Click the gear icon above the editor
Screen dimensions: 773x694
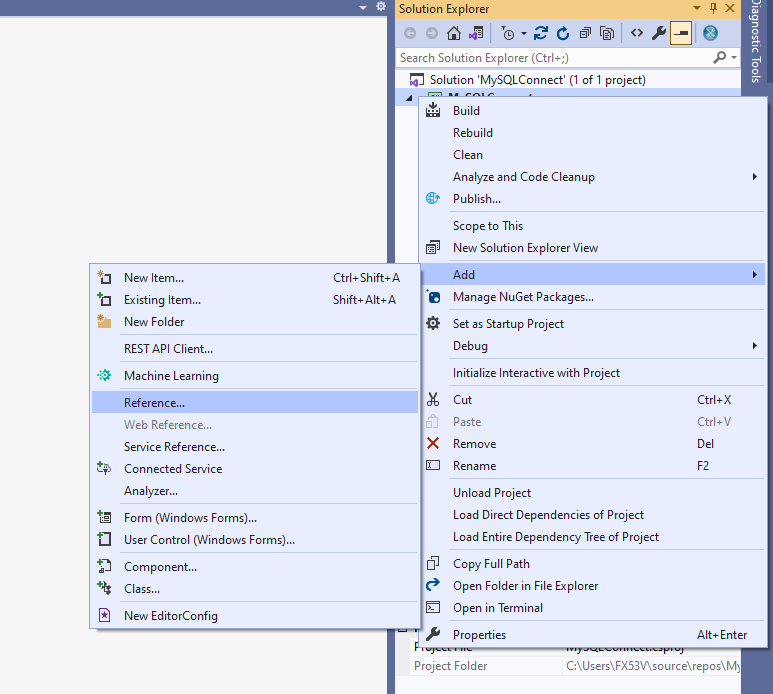click(381, 6)
